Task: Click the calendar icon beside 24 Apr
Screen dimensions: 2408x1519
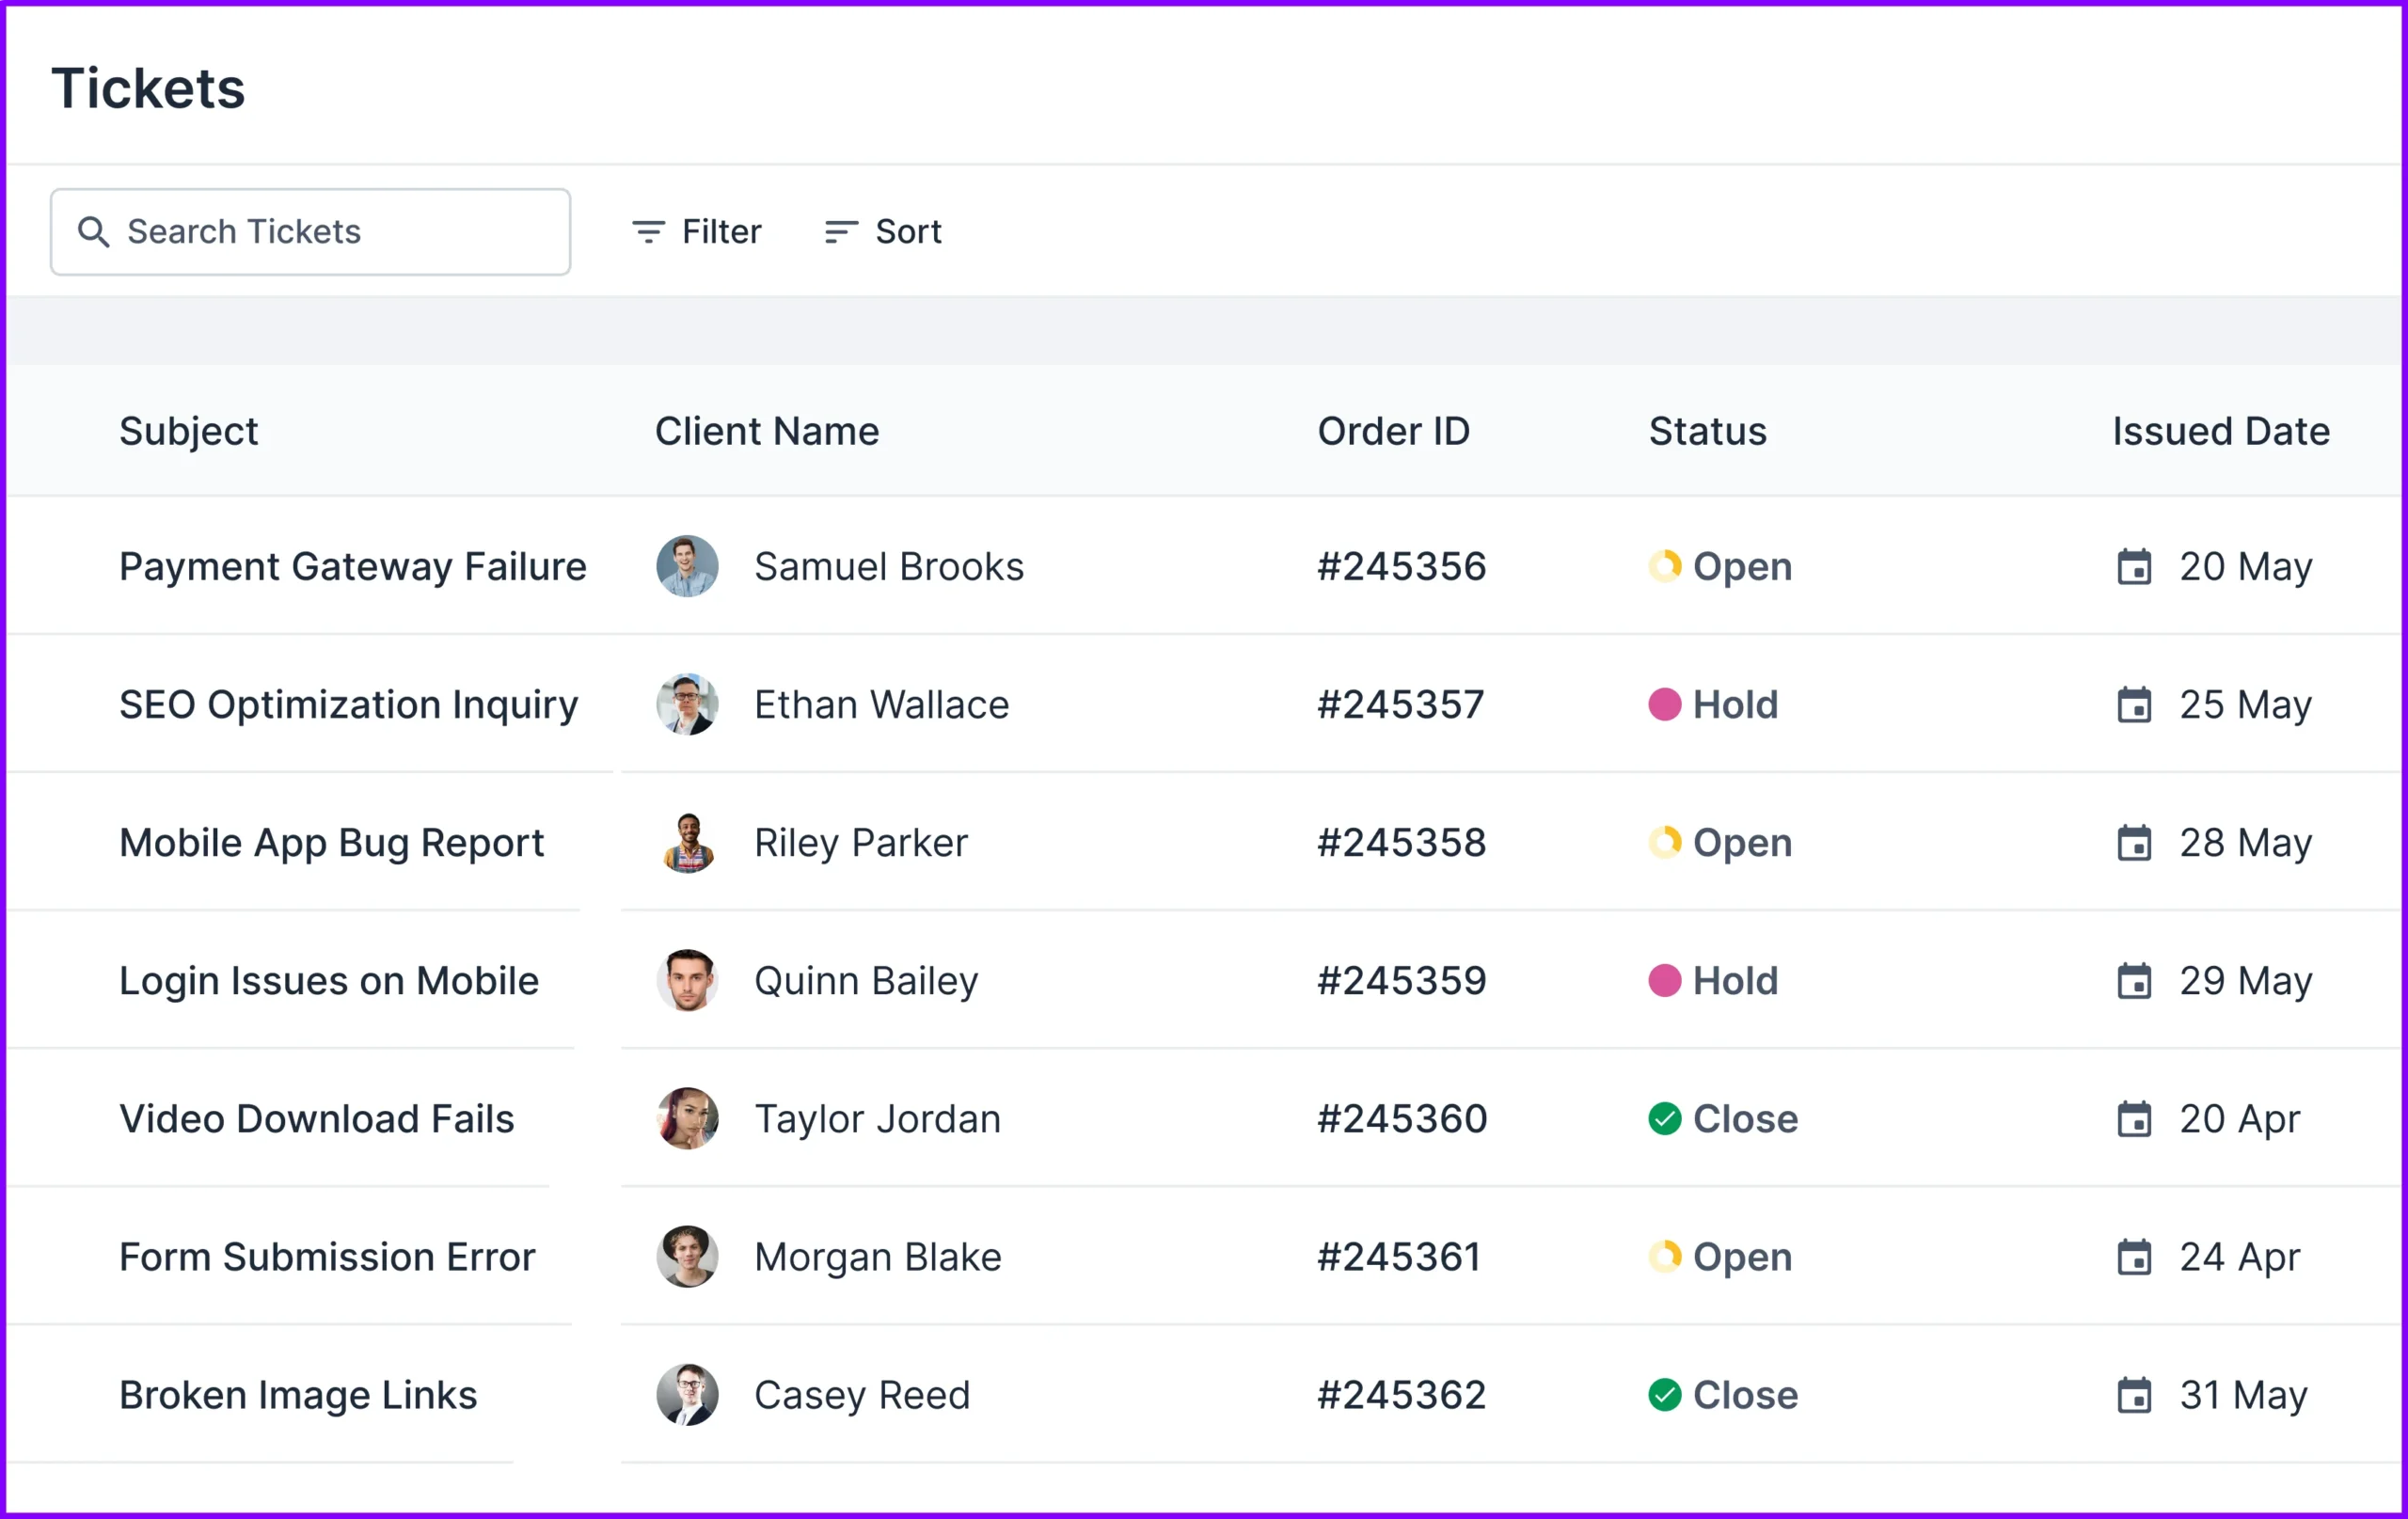Action: 2134,1257
